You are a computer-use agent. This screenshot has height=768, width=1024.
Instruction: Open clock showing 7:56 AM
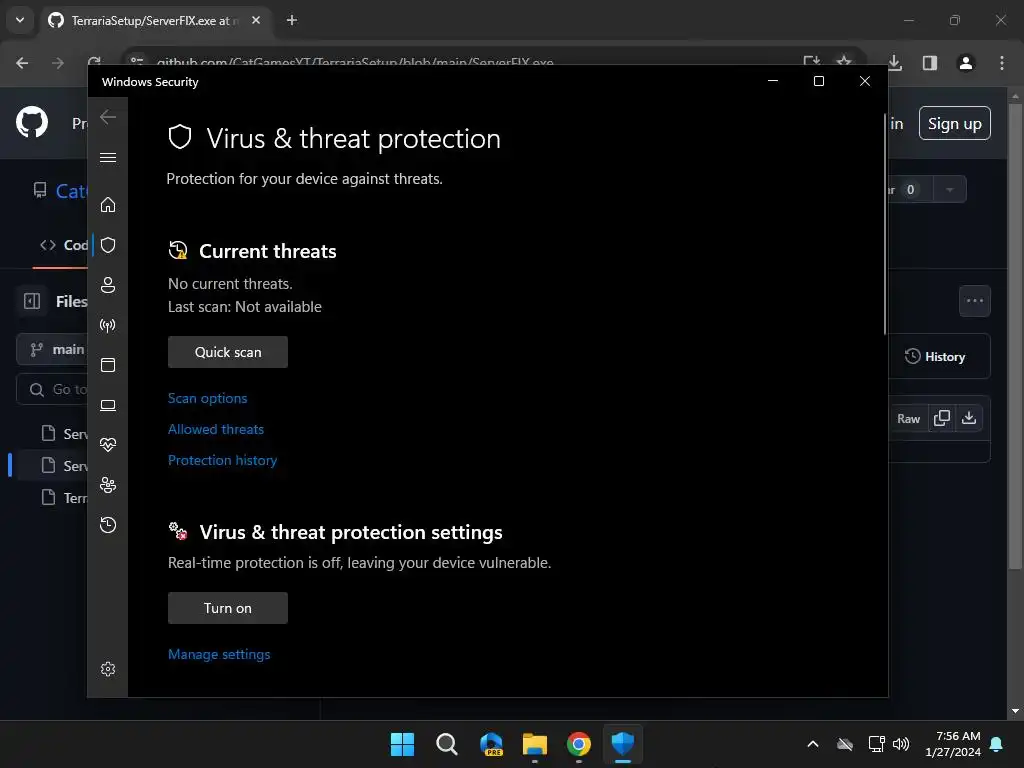tap(953, 744)
